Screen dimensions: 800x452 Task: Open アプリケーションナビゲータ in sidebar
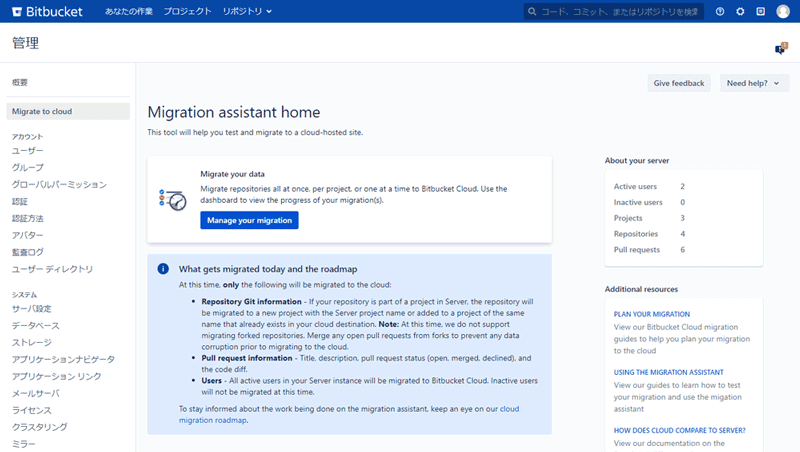(x=63, y=359)
